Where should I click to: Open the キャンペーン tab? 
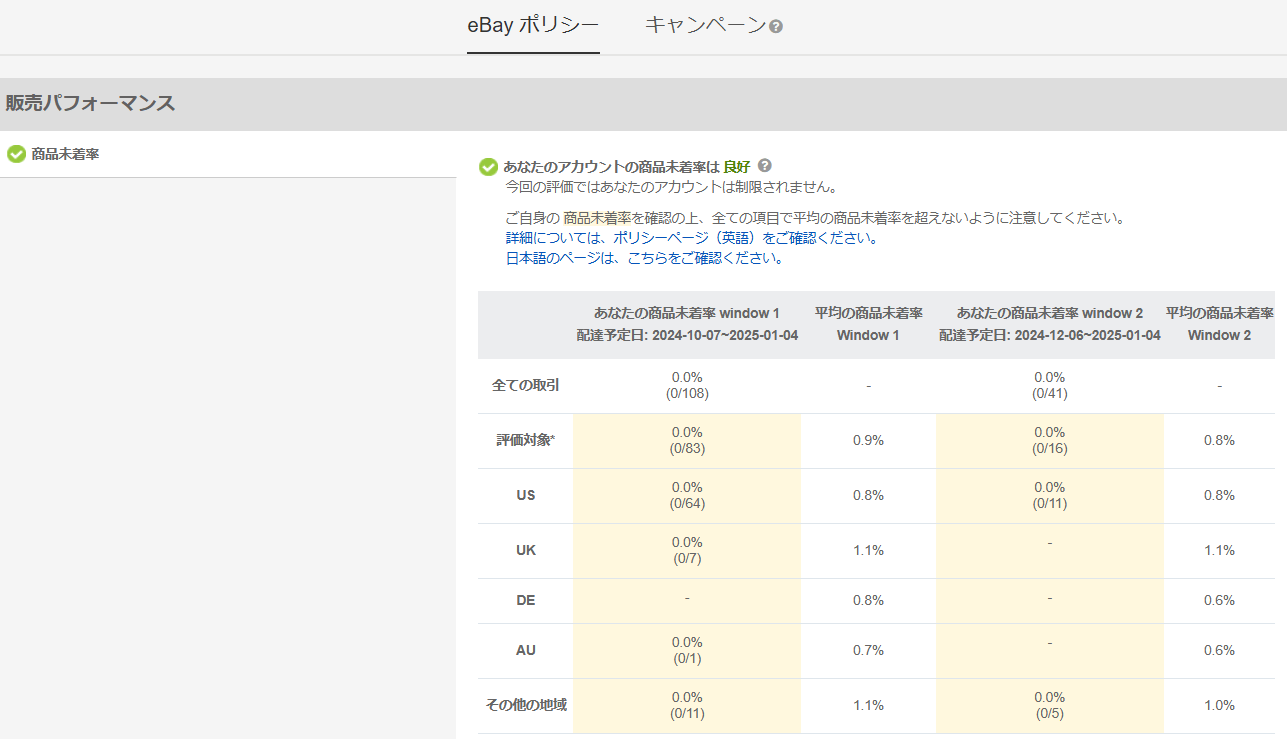coord(705,26)
